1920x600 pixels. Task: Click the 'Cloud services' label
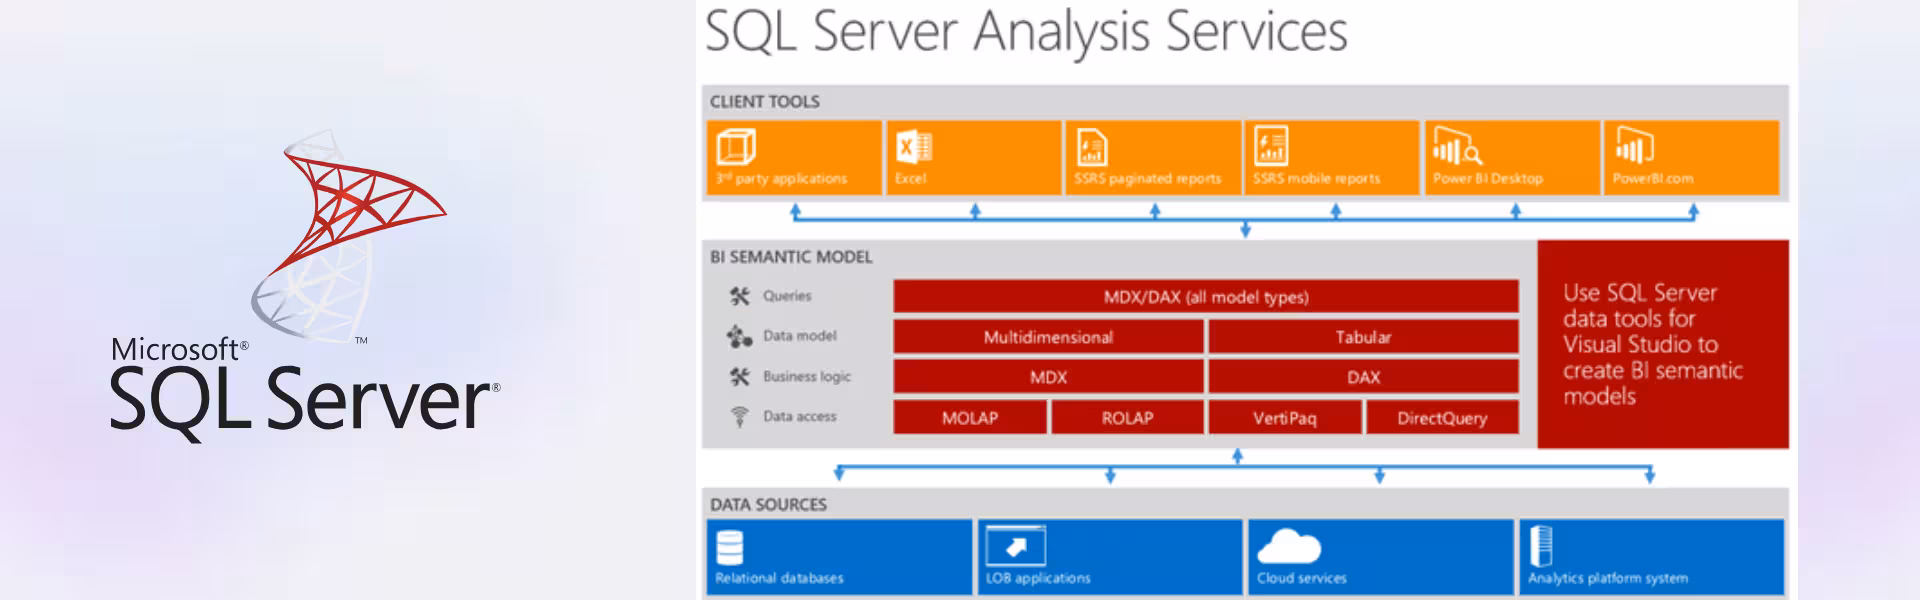pos(1302,578)
